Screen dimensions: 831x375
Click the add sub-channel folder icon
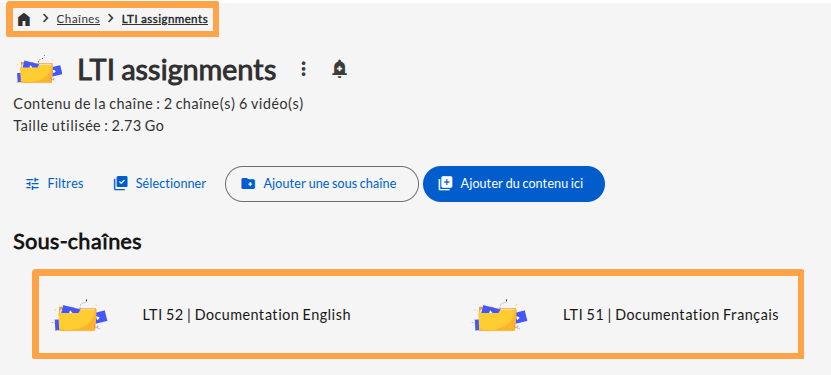coord(248,184)
